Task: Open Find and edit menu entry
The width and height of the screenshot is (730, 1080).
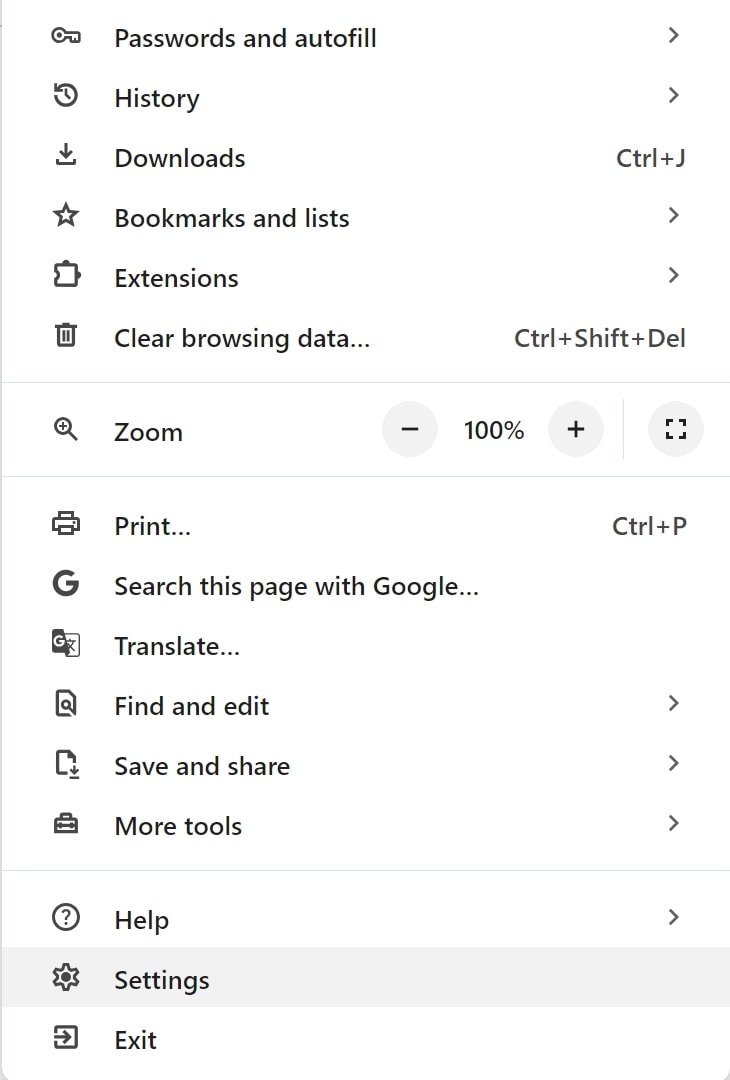Action: click(366, 704)
